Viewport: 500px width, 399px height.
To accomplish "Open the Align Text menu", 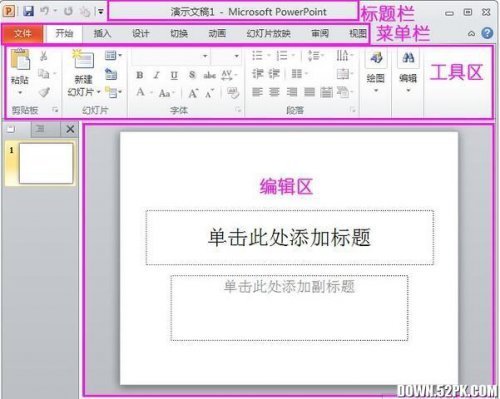I will point(345,74).
